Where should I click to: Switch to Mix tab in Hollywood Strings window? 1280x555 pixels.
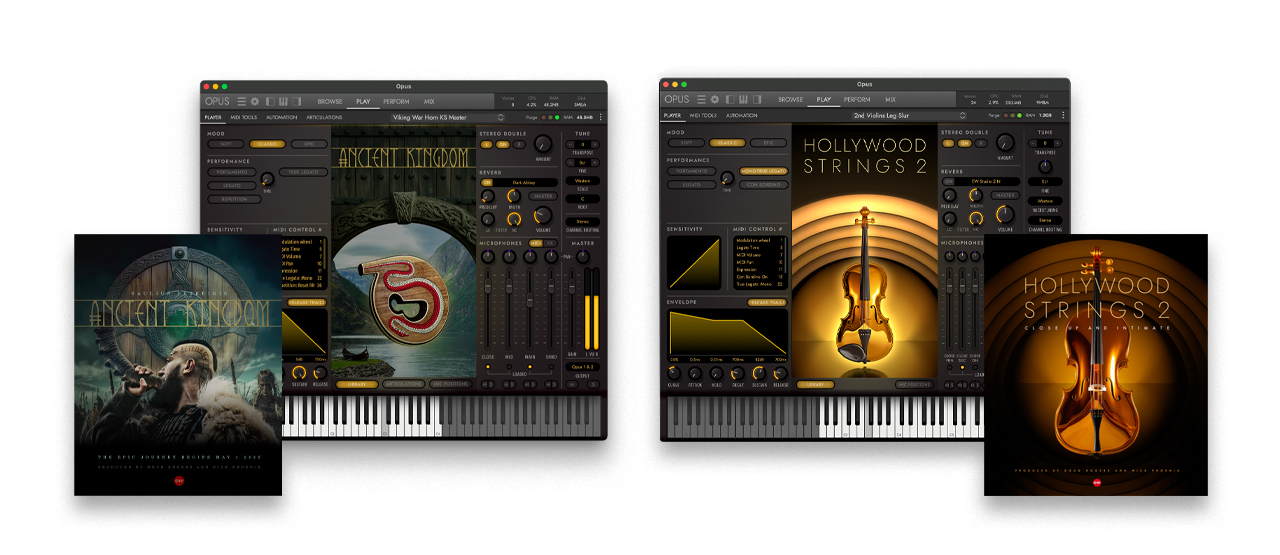point(890,99)
